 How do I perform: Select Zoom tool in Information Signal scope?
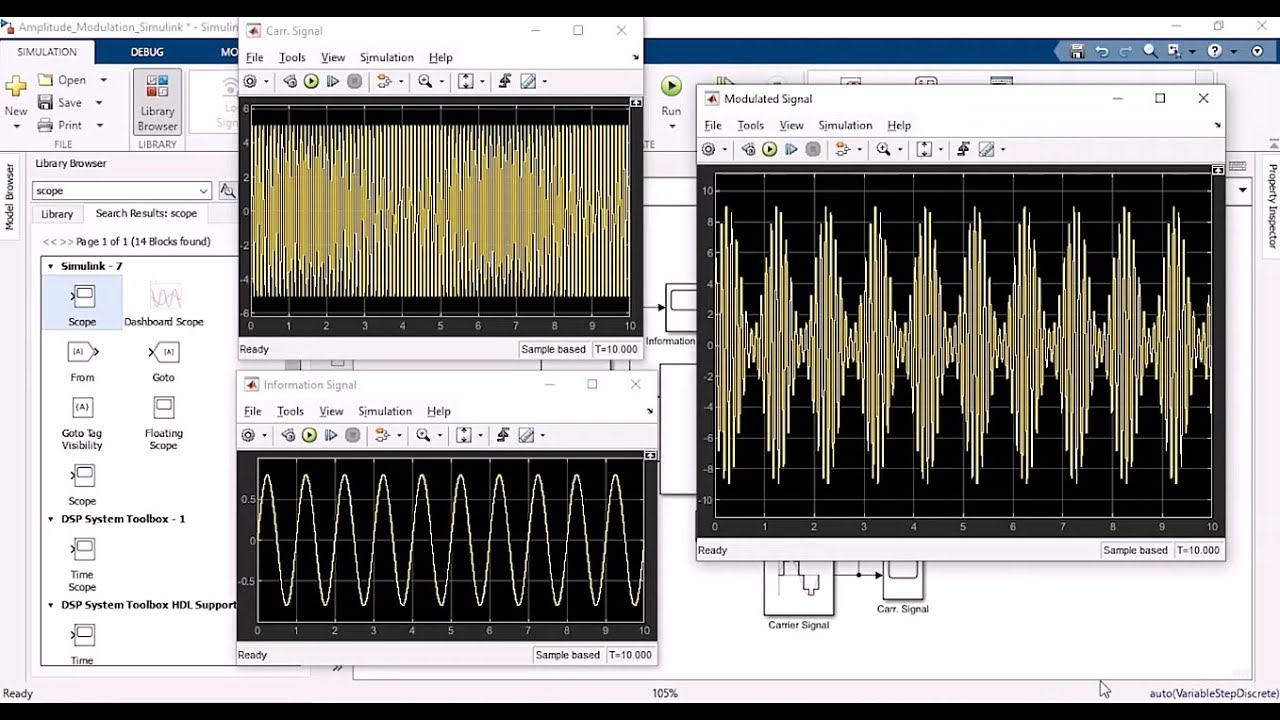point(423,436)
